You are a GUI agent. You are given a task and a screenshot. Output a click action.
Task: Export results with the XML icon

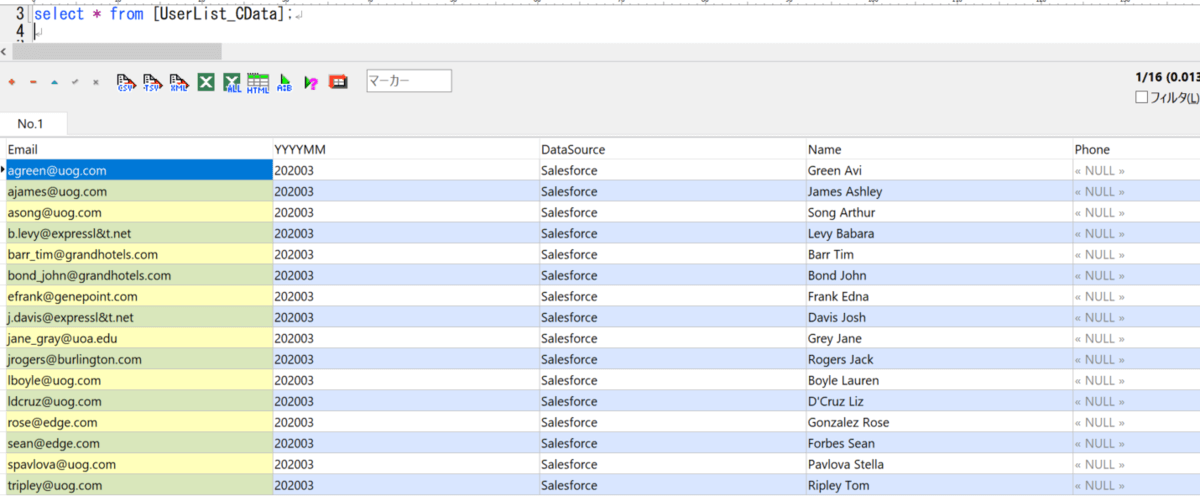pyautogui.click(x=179, y=82)
